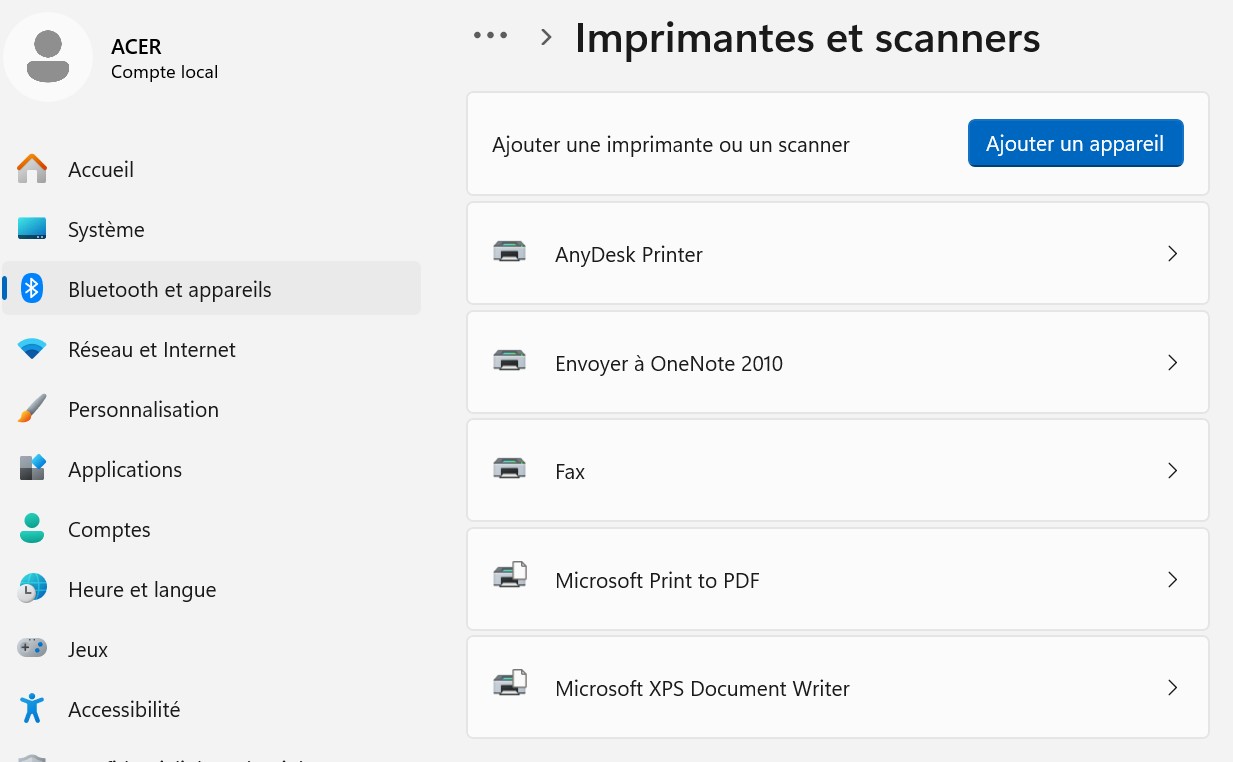Select the Personnalisation paintbrush icon
This screenshot has height=762, width=1233.
tap(32, 409)
